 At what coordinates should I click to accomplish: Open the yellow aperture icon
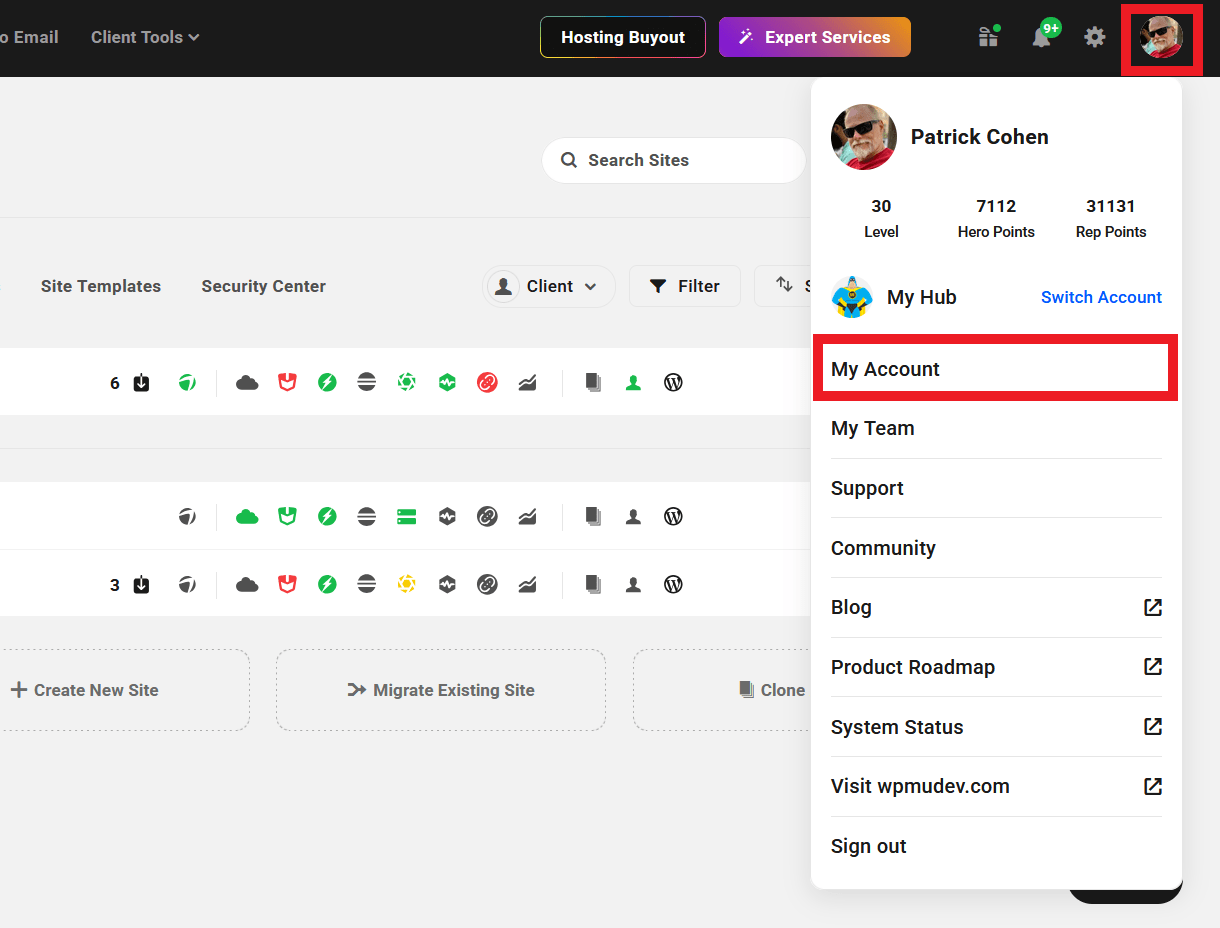[407, 584]
